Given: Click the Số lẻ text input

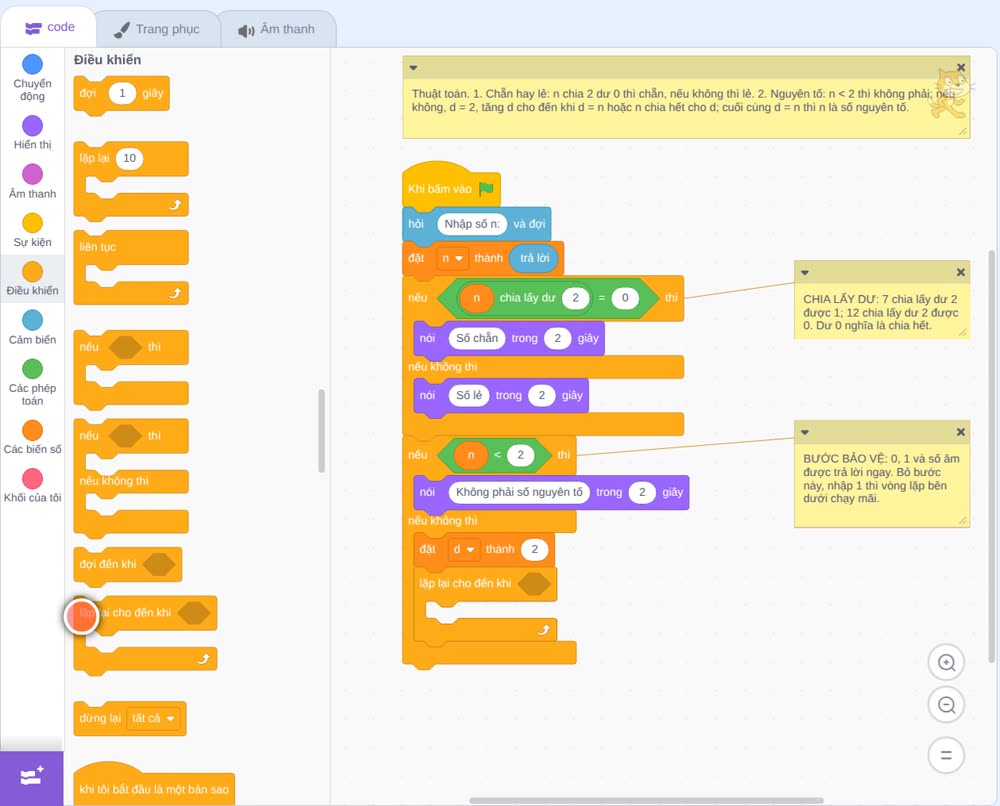Looking at the screenshot, I should (469, 395).
